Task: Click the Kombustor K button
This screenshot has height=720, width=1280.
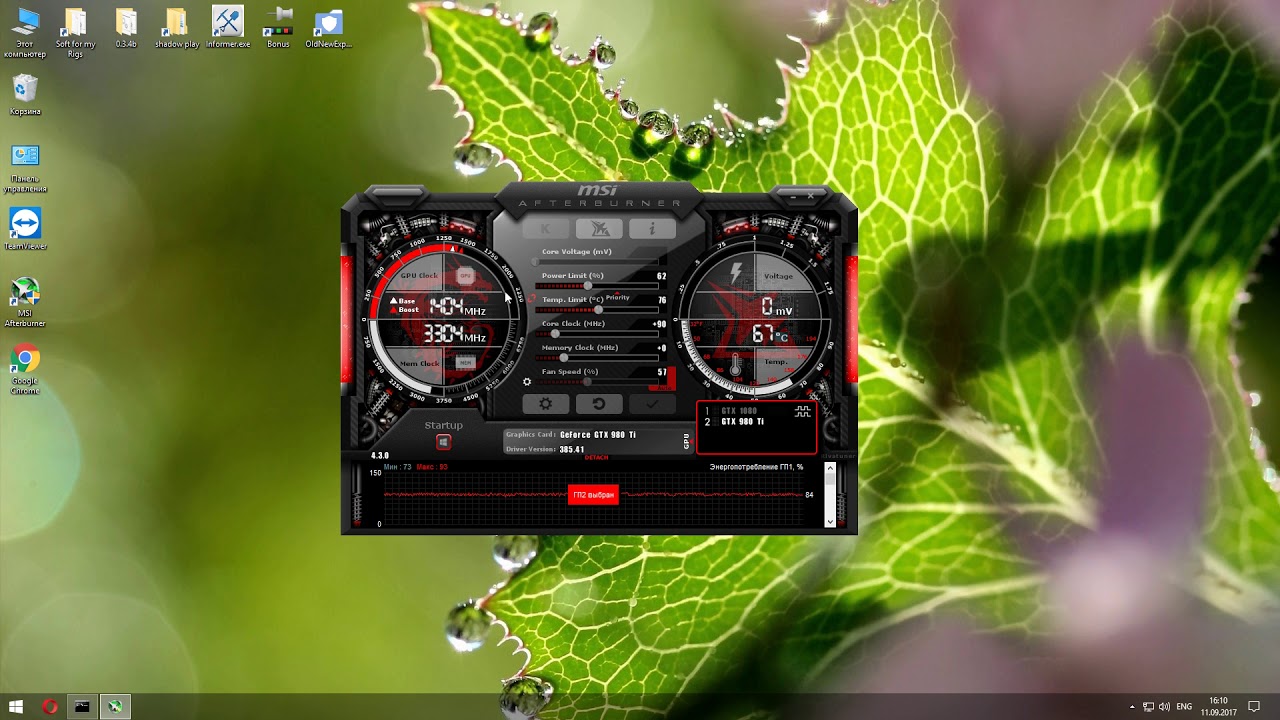Action: click(546, 229)
